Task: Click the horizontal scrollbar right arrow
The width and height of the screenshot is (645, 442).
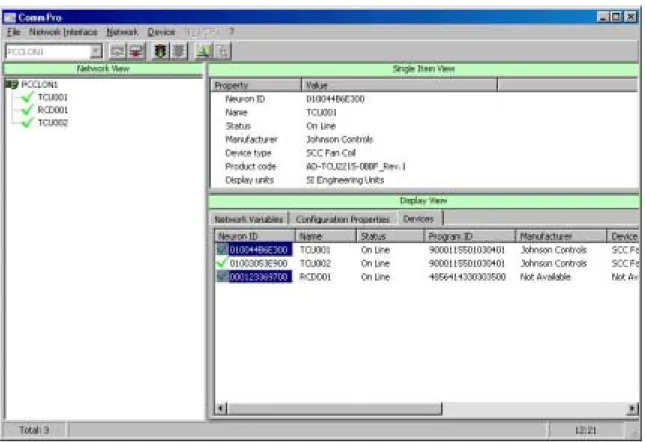Action: [x=633, y=408]
